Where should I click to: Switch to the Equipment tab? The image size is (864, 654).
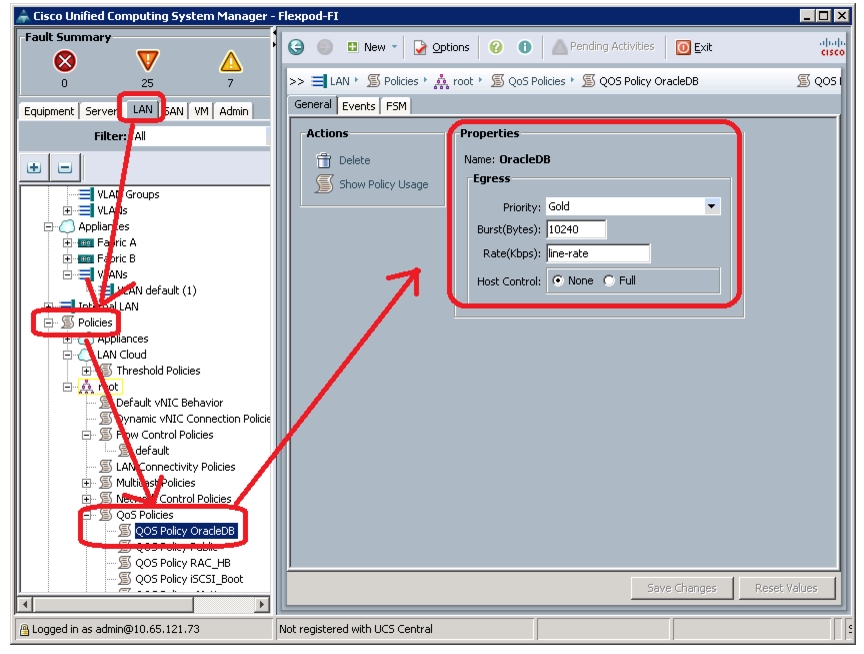tap(48, 111)
